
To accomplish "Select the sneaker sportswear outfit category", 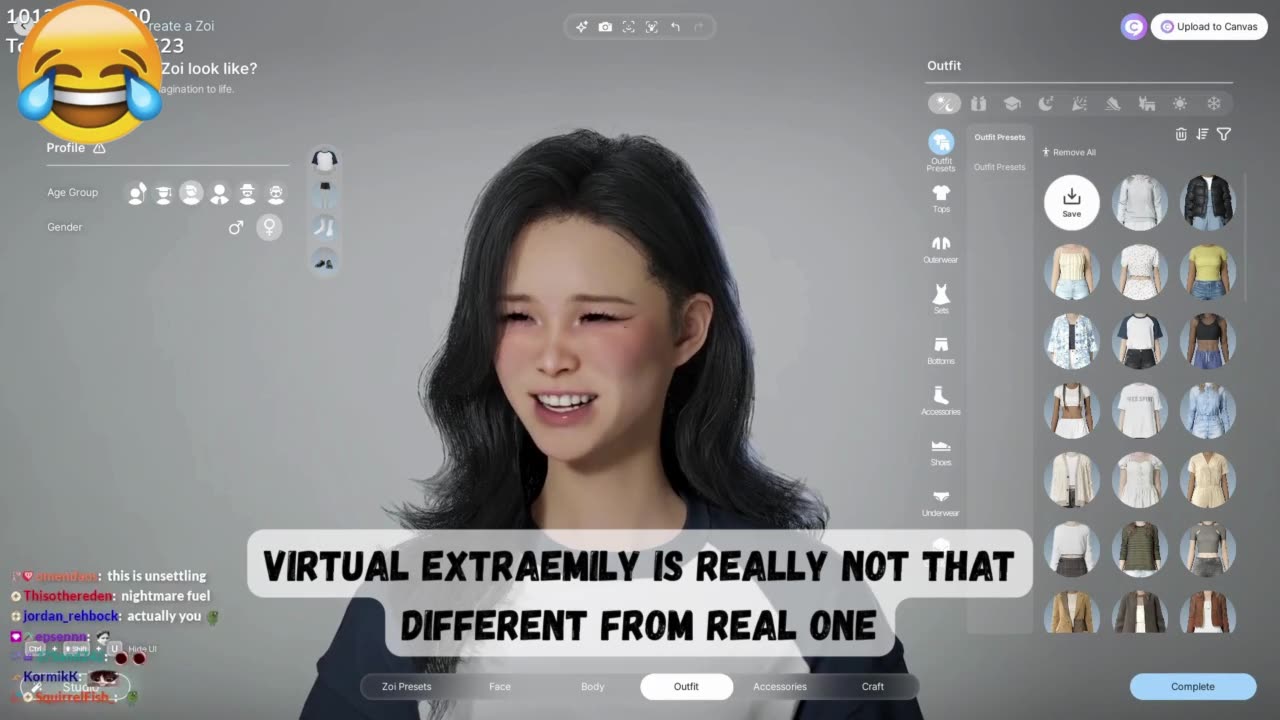I will (x=1113, y=103).
